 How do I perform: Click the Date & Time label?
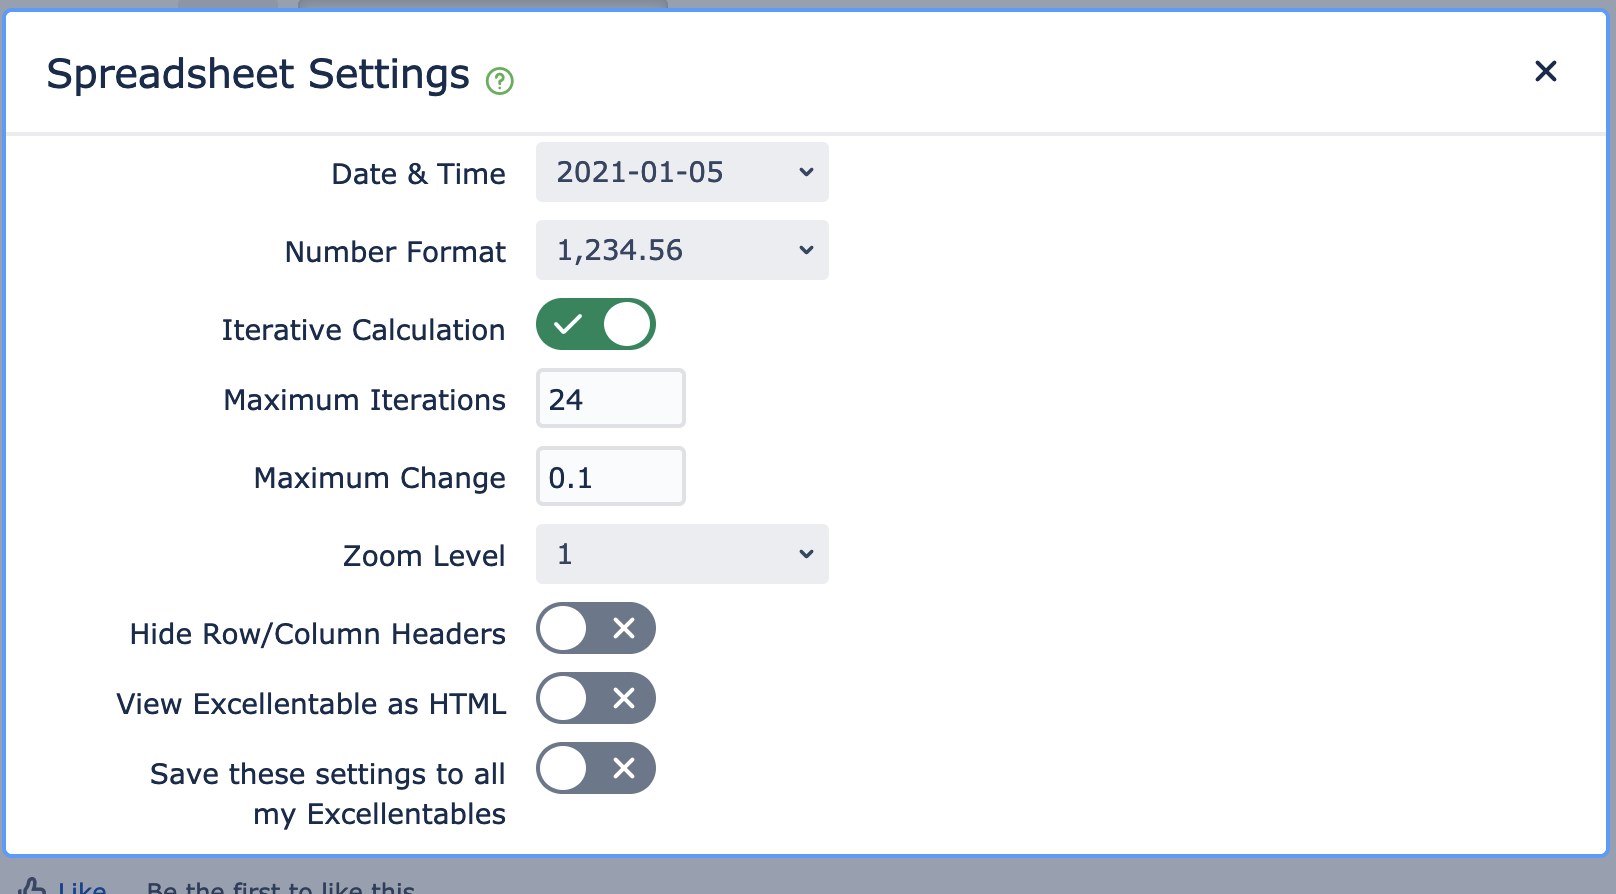point(418,174)
